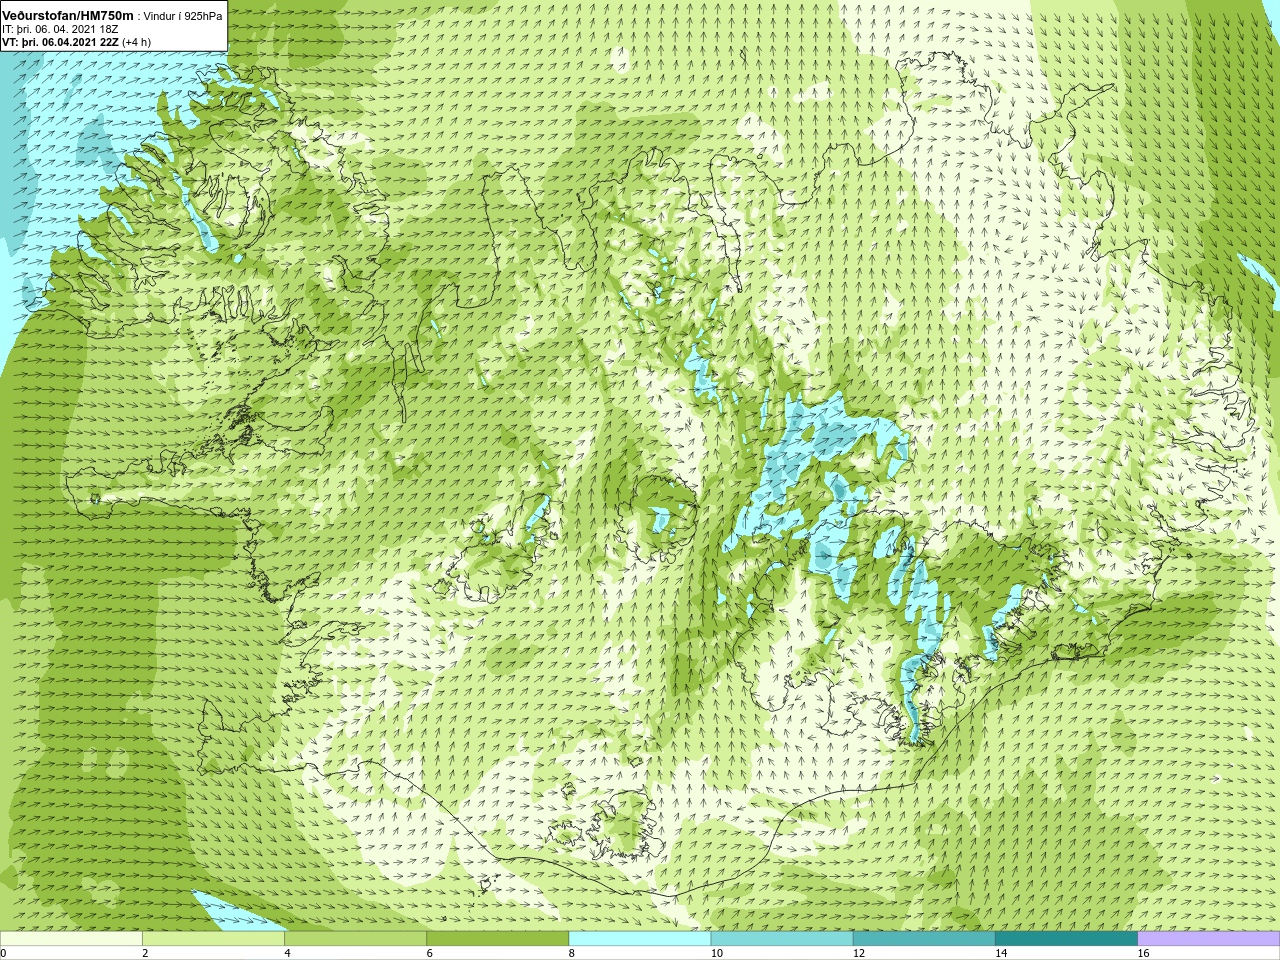Pick the medium green 4–6 legend swatch
1280x960 pixels.
[355, 939]
